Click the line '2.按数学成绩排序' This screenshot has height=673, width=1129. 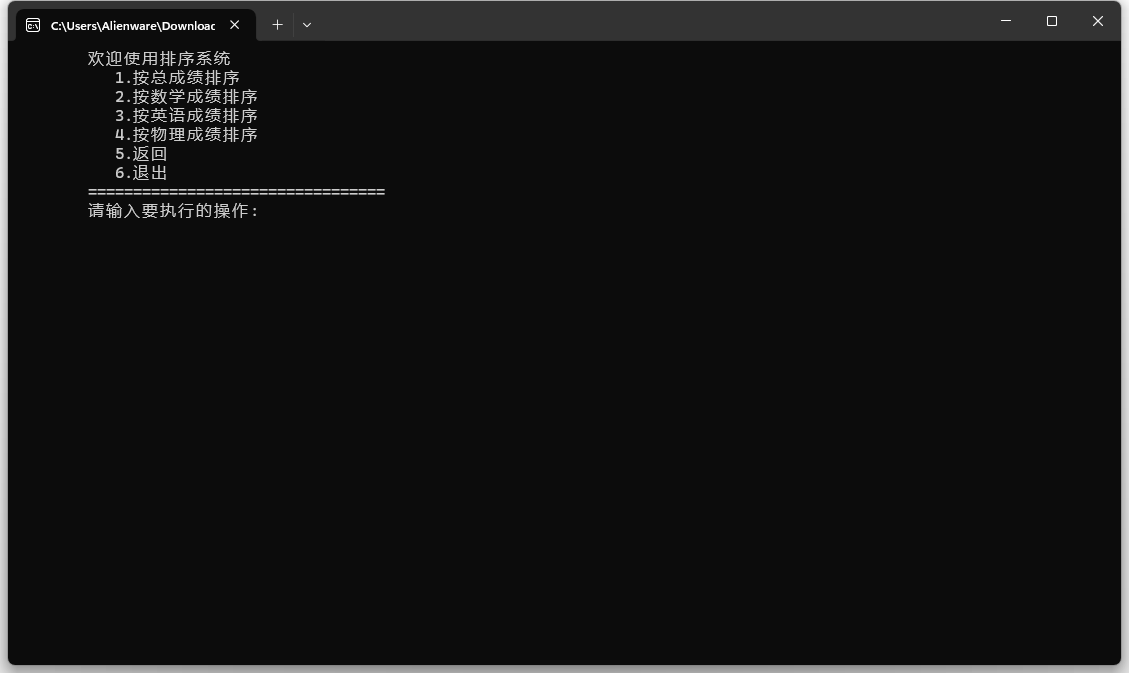(x=186, y=96)
